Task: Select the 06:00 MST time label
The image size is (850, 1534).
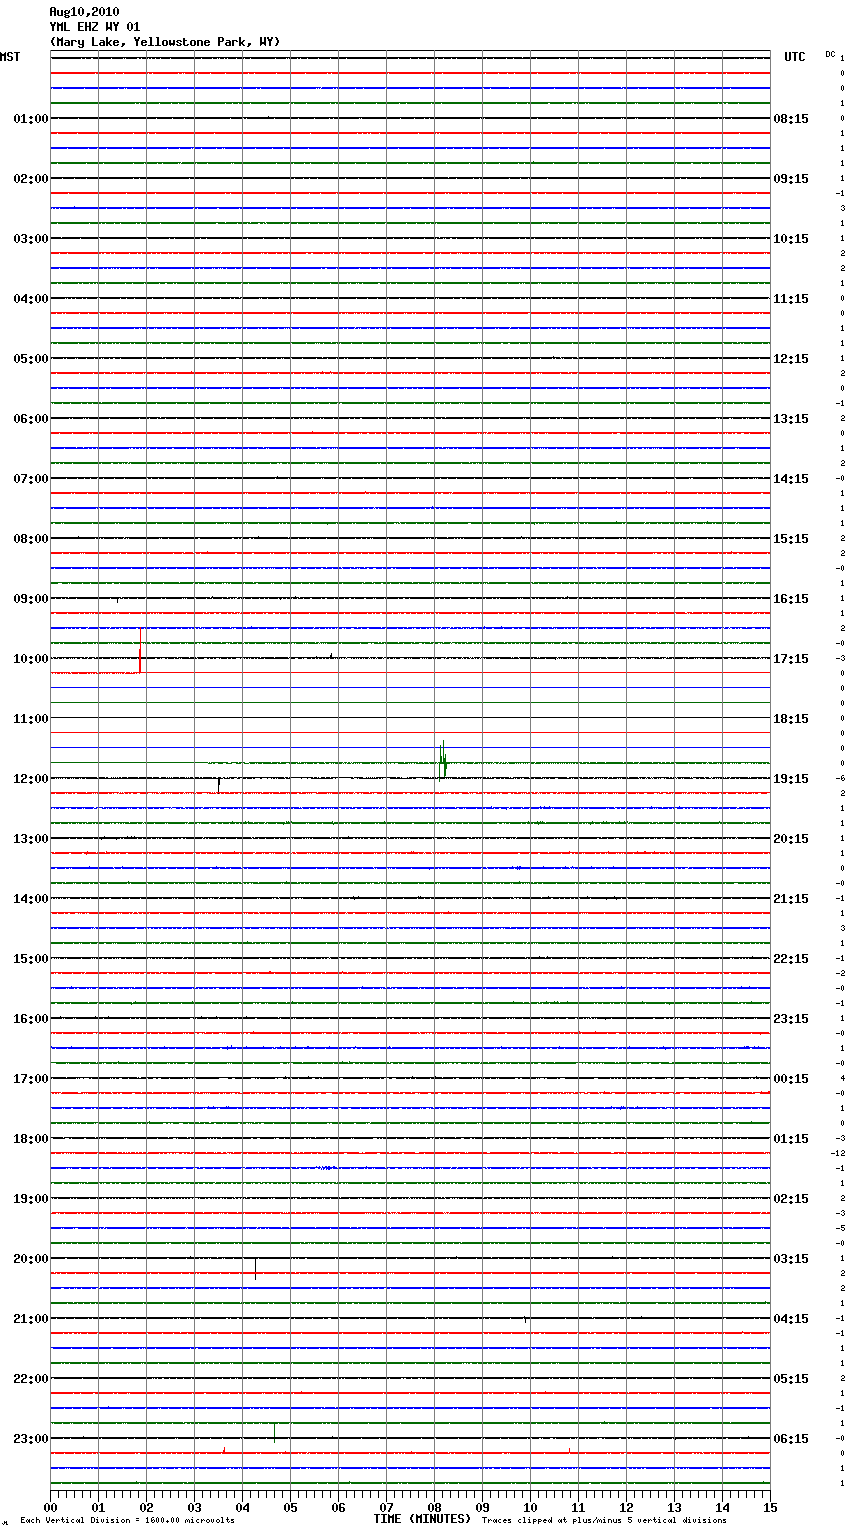Action: click(x=30, y=419)
